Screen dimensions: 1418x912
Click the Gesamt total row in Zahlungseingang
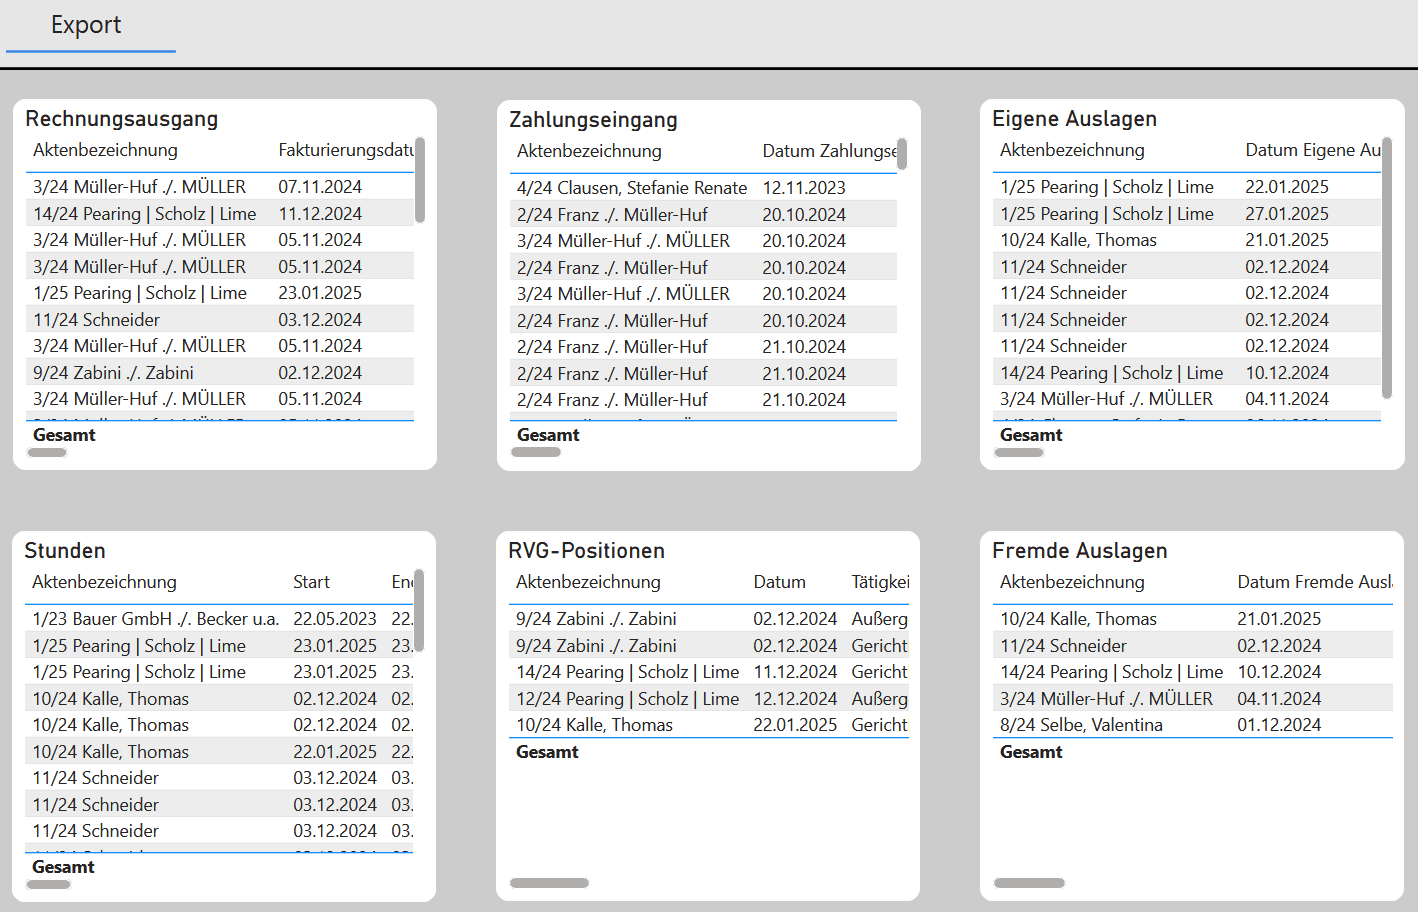click(703, 435)
